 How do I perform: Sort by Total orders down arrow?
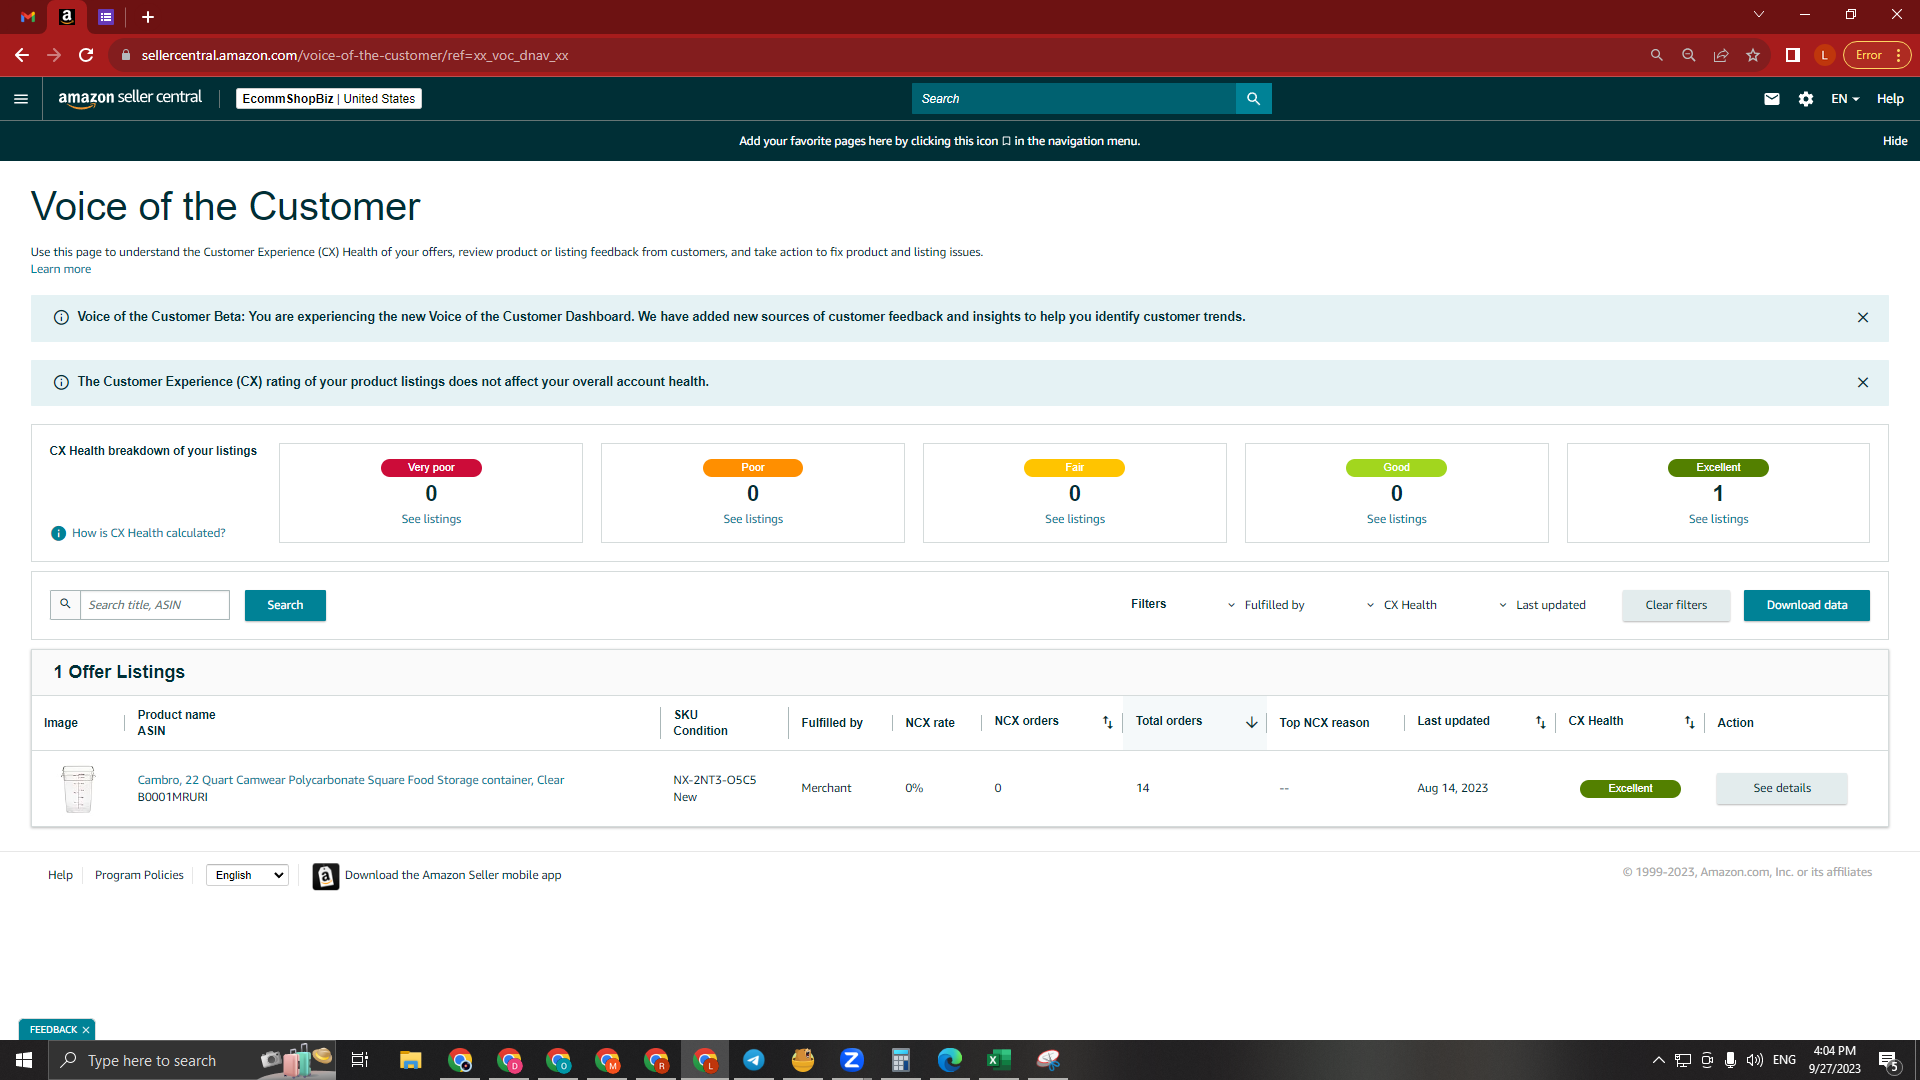coord(1251,722)
